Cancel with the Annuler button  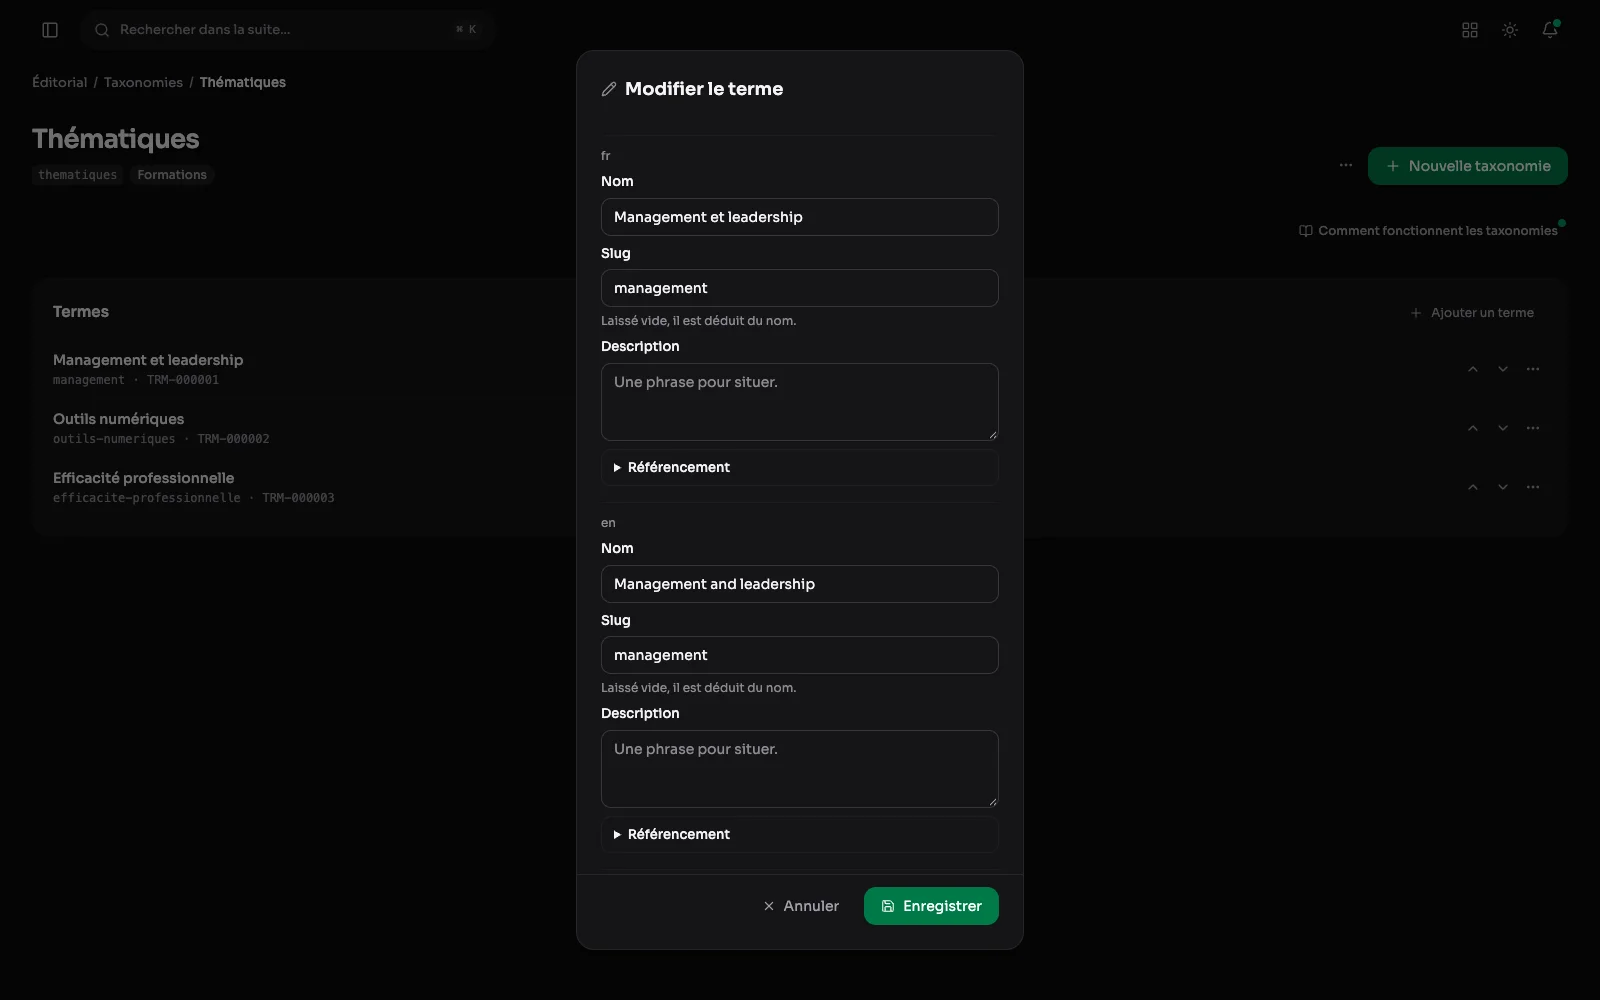pyautogui.click(x=801, y=906)
